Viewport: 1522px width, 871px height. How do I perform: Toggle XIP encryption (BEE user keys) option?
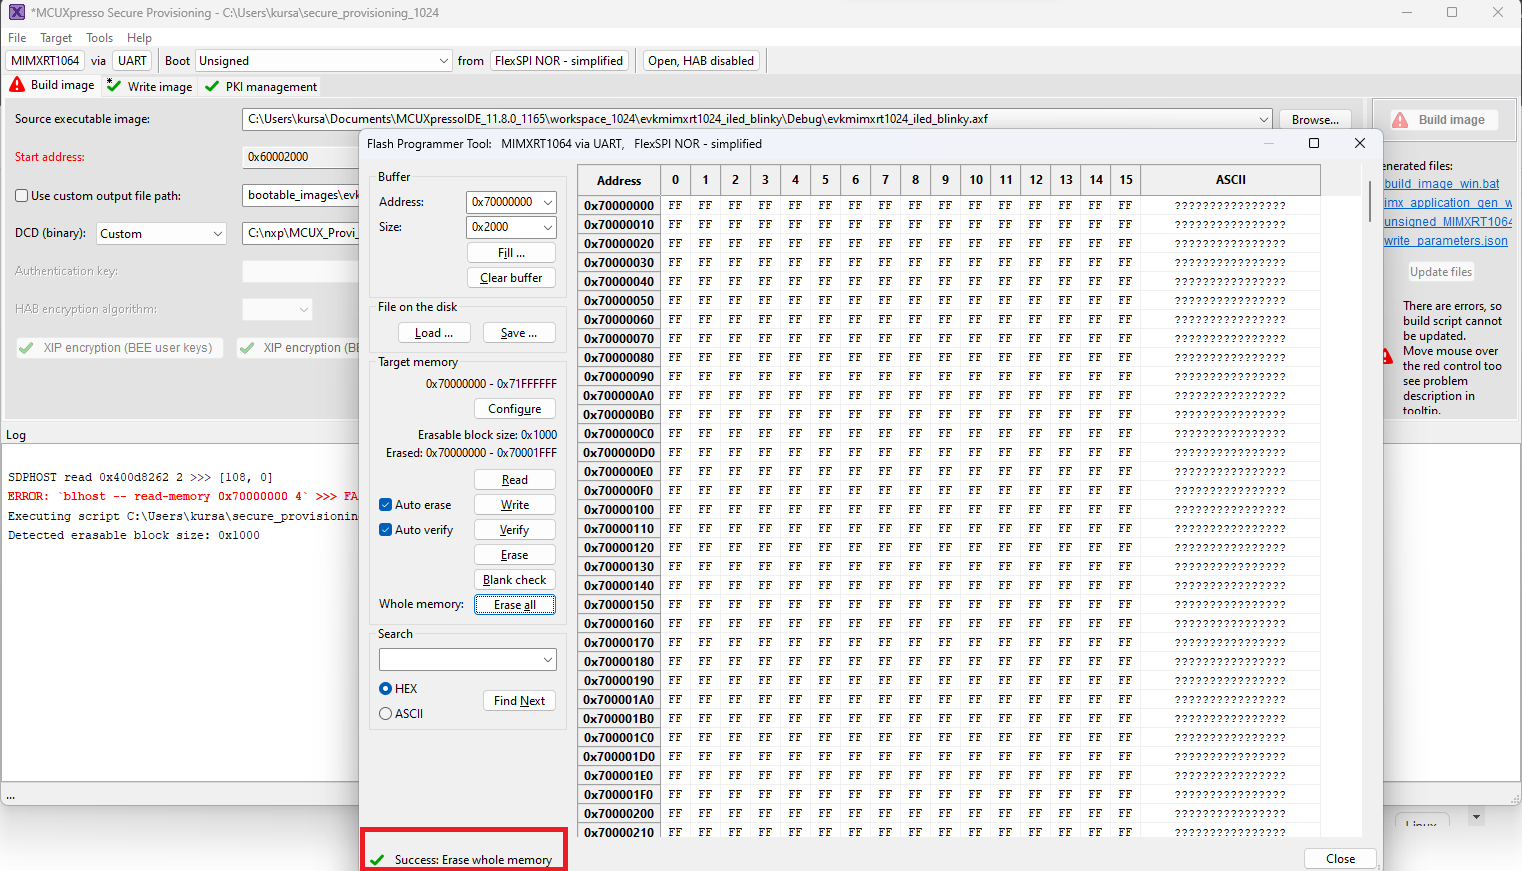pos(118,348)
